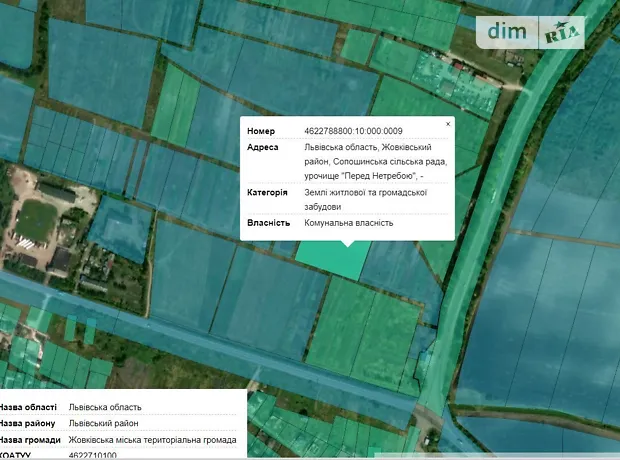Click the Комунальна власність value
Viewport: 620px width, 460px height.
pos(348,222)
